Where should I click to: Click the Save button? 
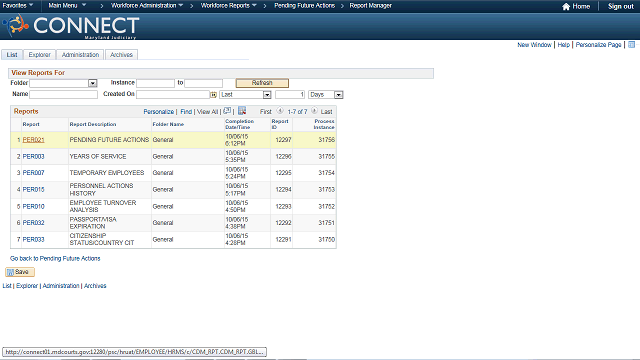click(x=20, y=272)
